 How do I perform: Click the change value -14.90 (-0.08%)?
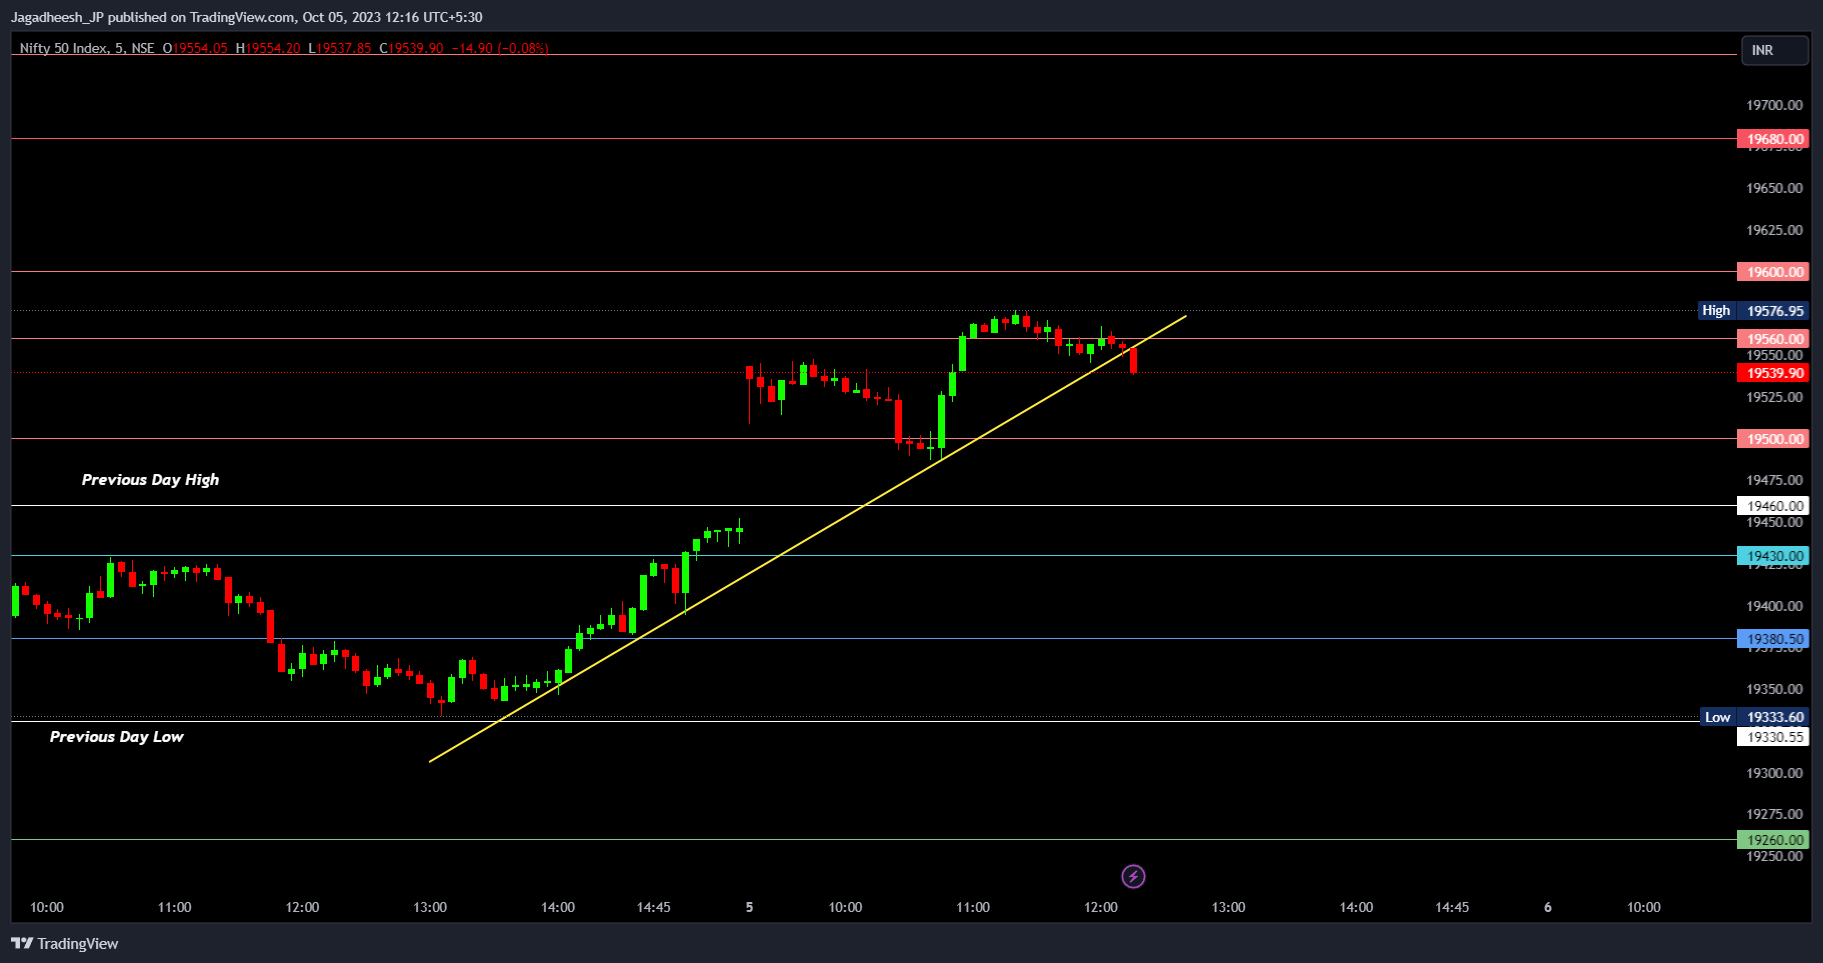[x=500, y=48]
